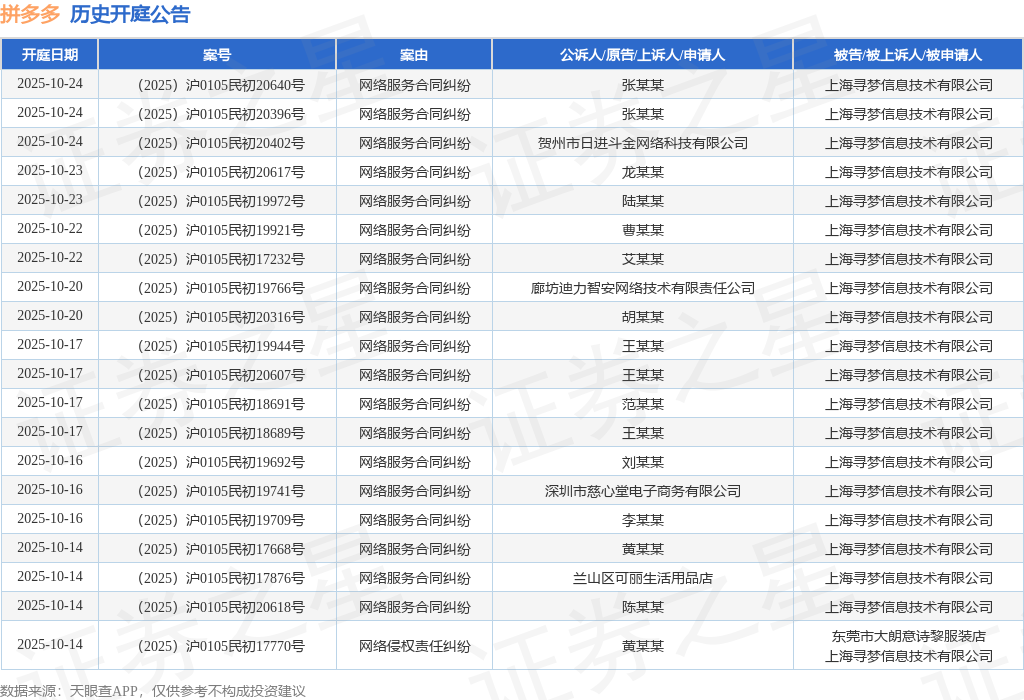Click plaintiff 刘某某

point(643,462)
